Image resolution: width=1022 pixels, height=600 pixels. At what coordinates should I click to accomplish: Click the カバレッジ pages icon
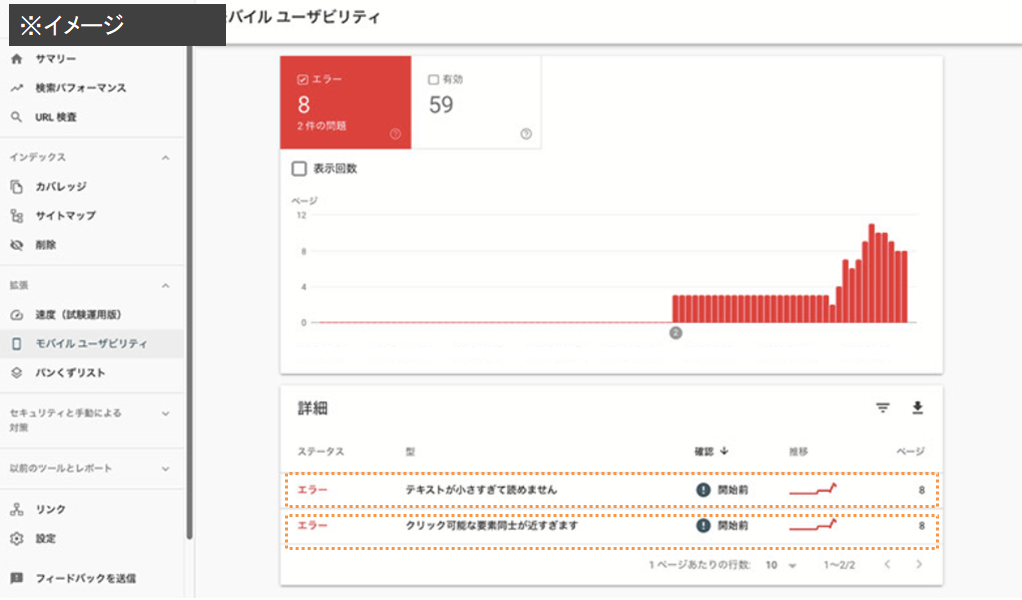[17, 186]
